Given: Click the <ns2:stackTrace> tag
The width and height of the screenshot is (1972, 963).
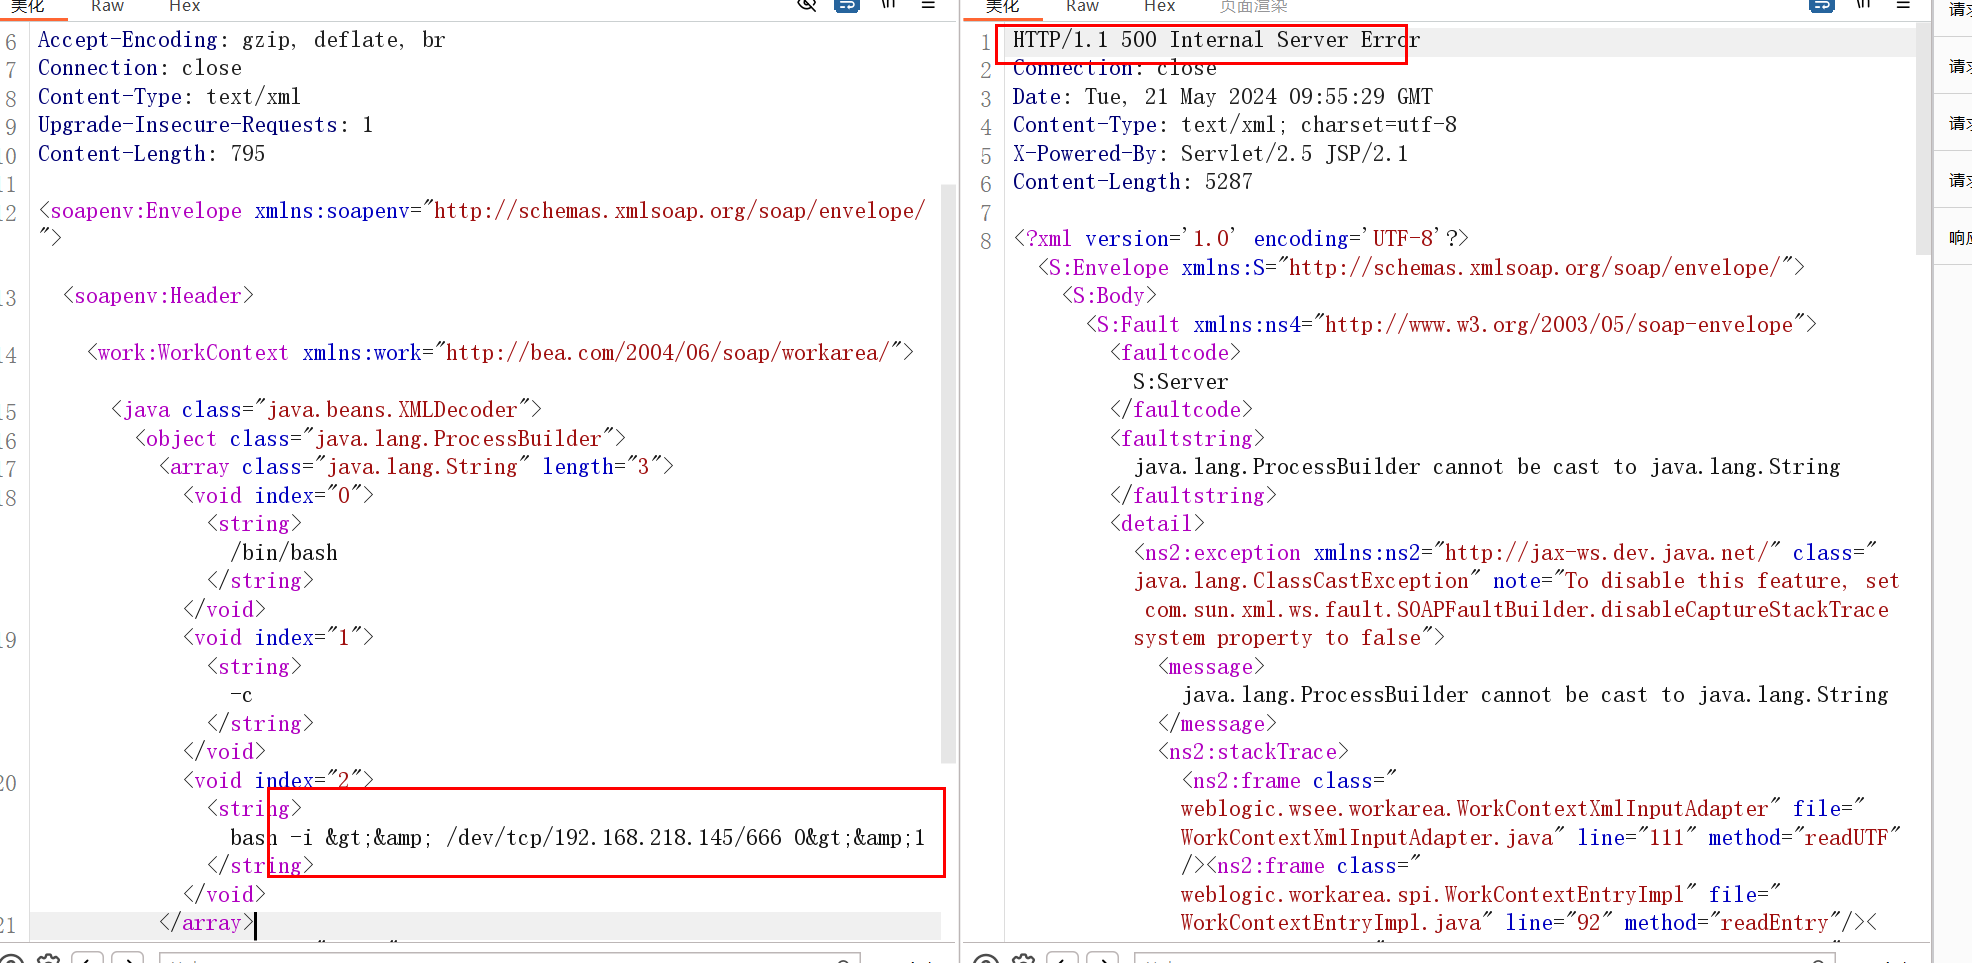Looking at the screenshot, I should (1253, 752).
